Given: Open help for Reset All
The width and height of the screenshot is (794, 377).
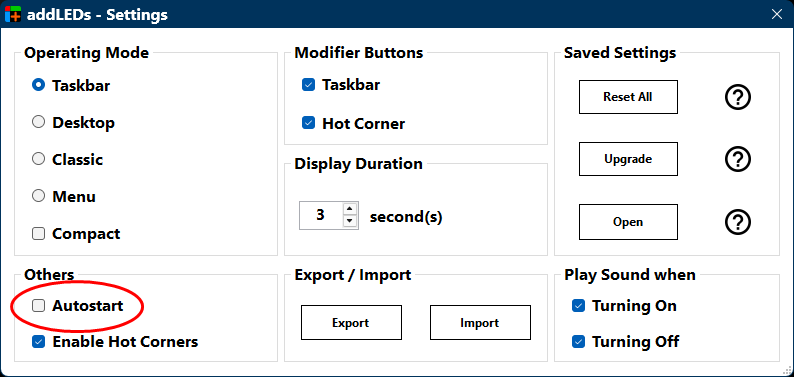Looking at the screenshot, I should (737, 97).
